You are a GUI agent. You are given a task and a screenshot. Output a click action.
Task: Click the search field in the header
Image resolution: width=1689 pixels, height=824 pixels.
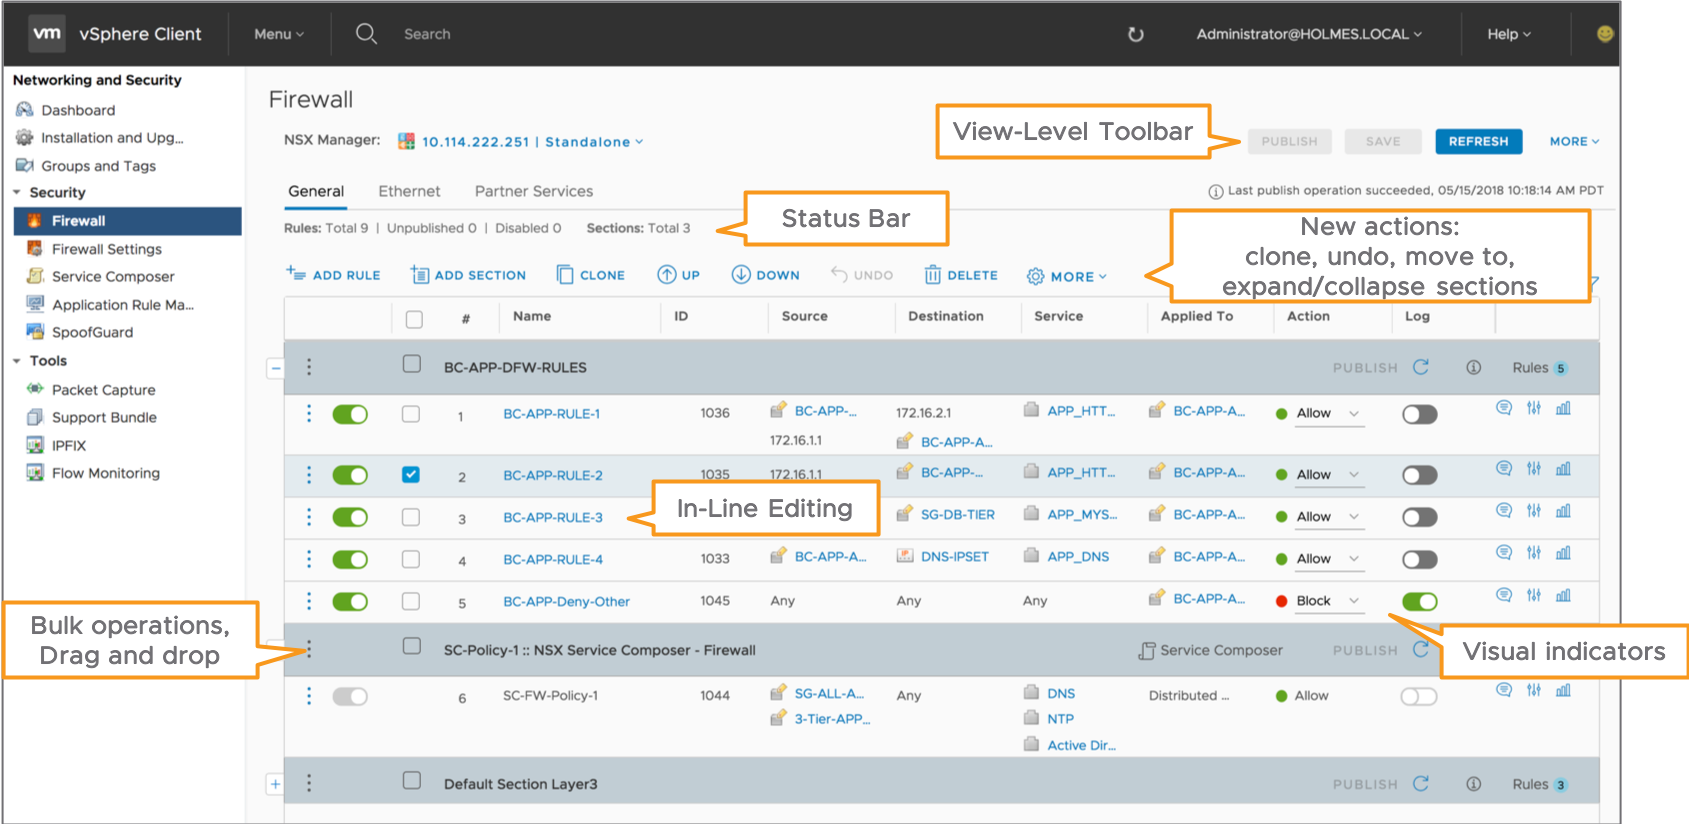point(427,34)
